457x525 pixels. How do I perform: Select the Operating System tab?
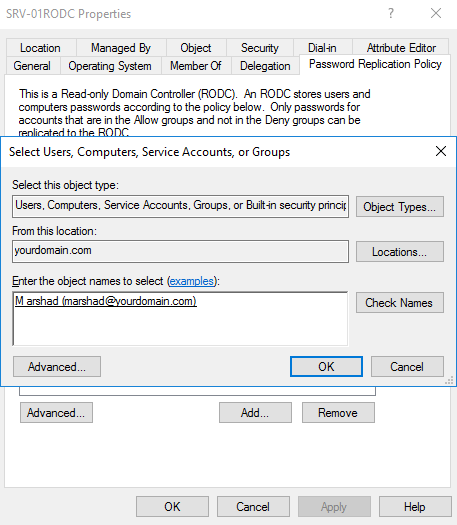pos(110,66)
